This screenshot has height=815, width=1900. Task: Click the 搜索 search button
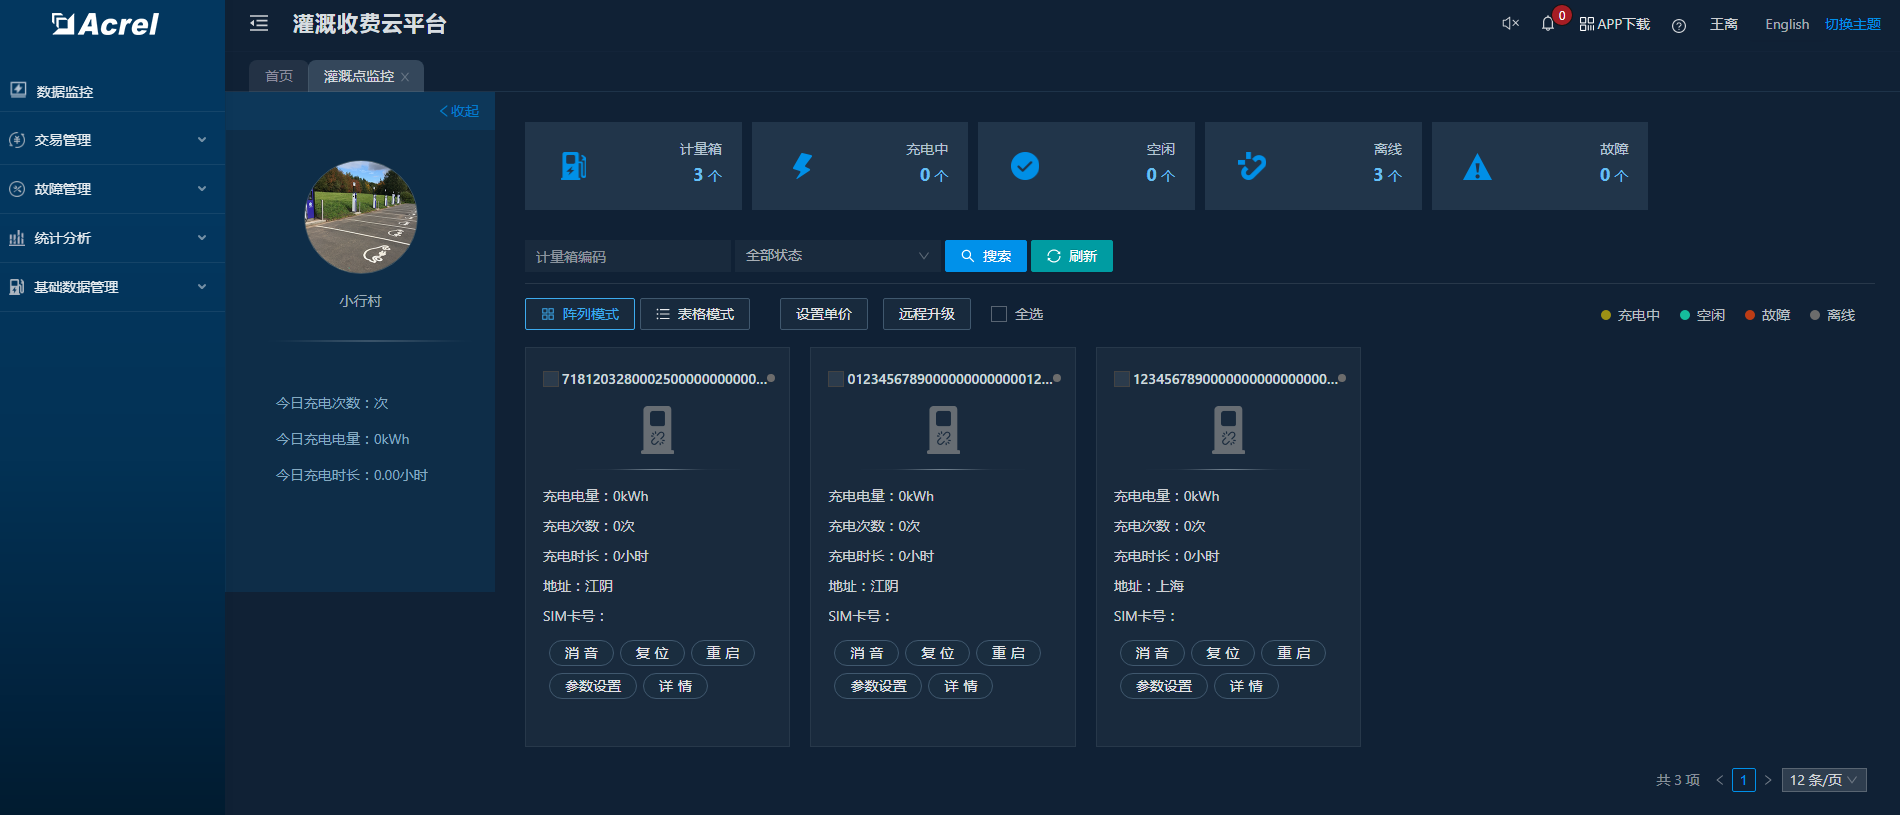[x=985, y=256]
